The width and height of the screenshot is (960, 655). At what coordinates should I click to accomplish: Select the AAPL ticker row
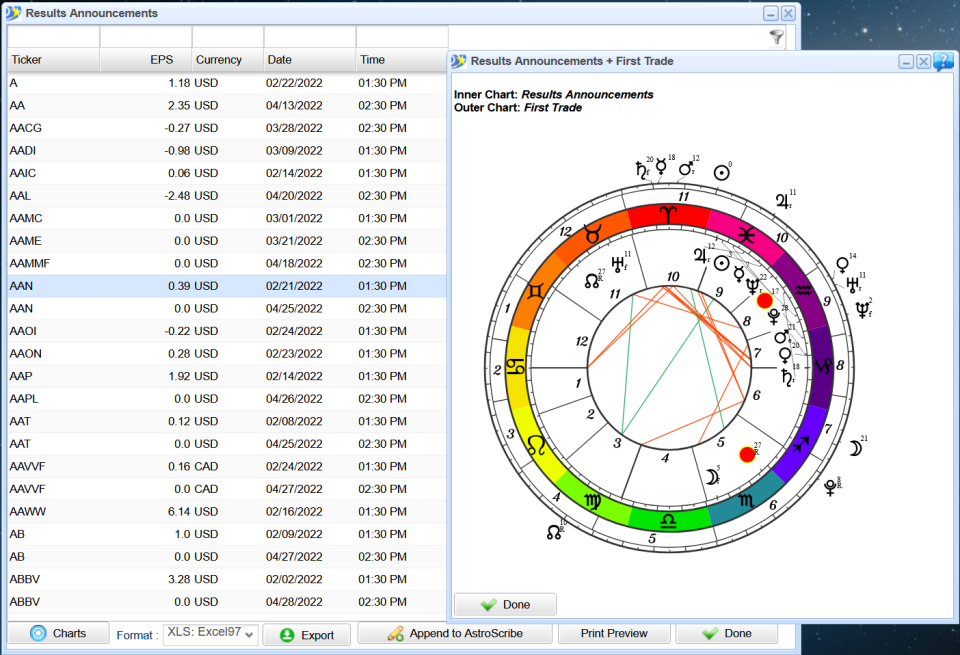(x=227, y=399)
